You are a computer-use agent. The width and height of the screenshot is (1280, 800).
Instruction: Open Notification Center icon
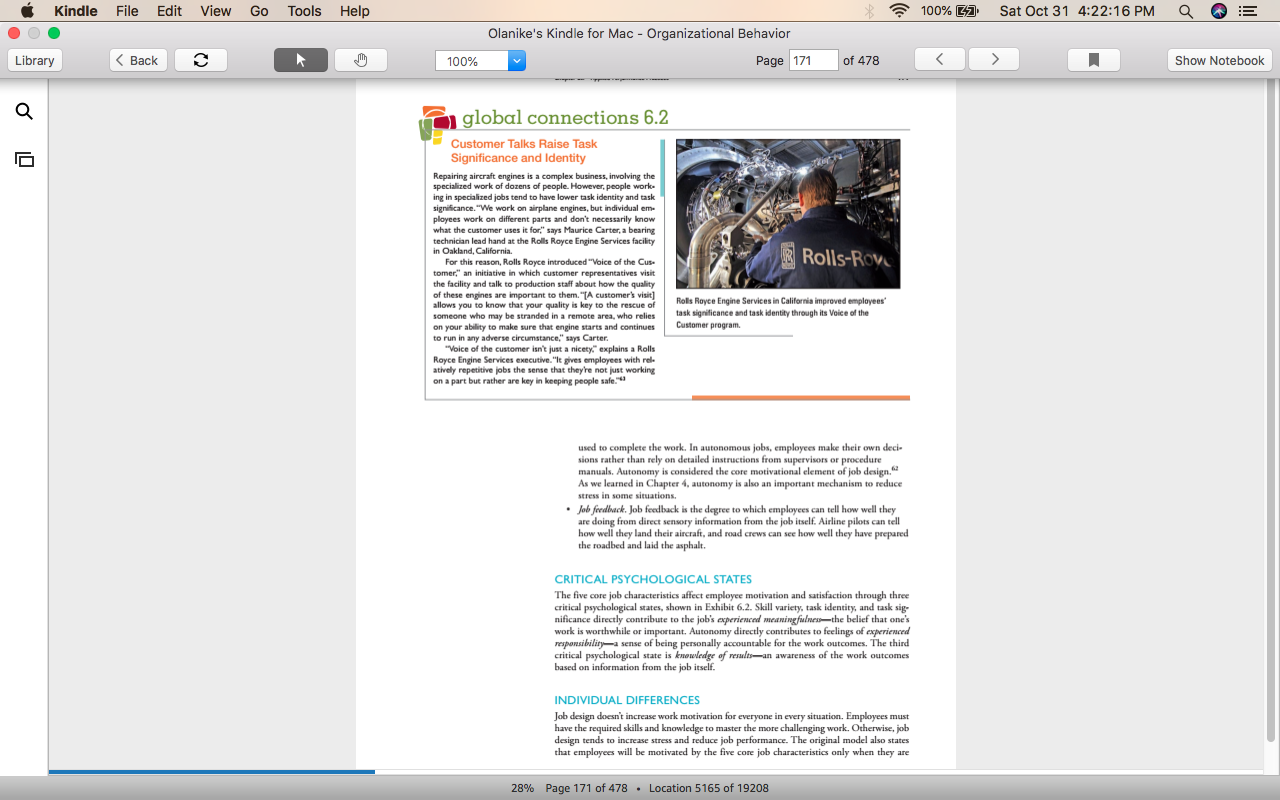(x=1247, y=11)
